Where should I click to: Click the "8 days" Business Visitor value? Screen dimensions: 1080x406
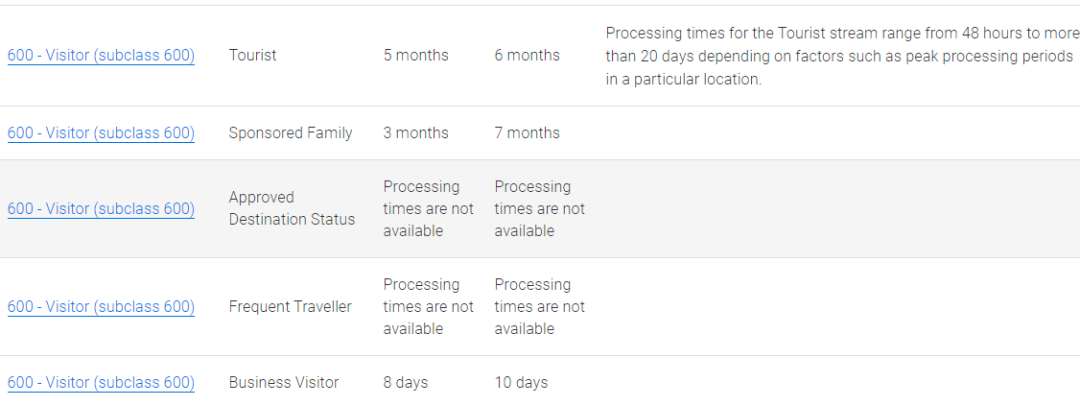click(x=405, y=383)
